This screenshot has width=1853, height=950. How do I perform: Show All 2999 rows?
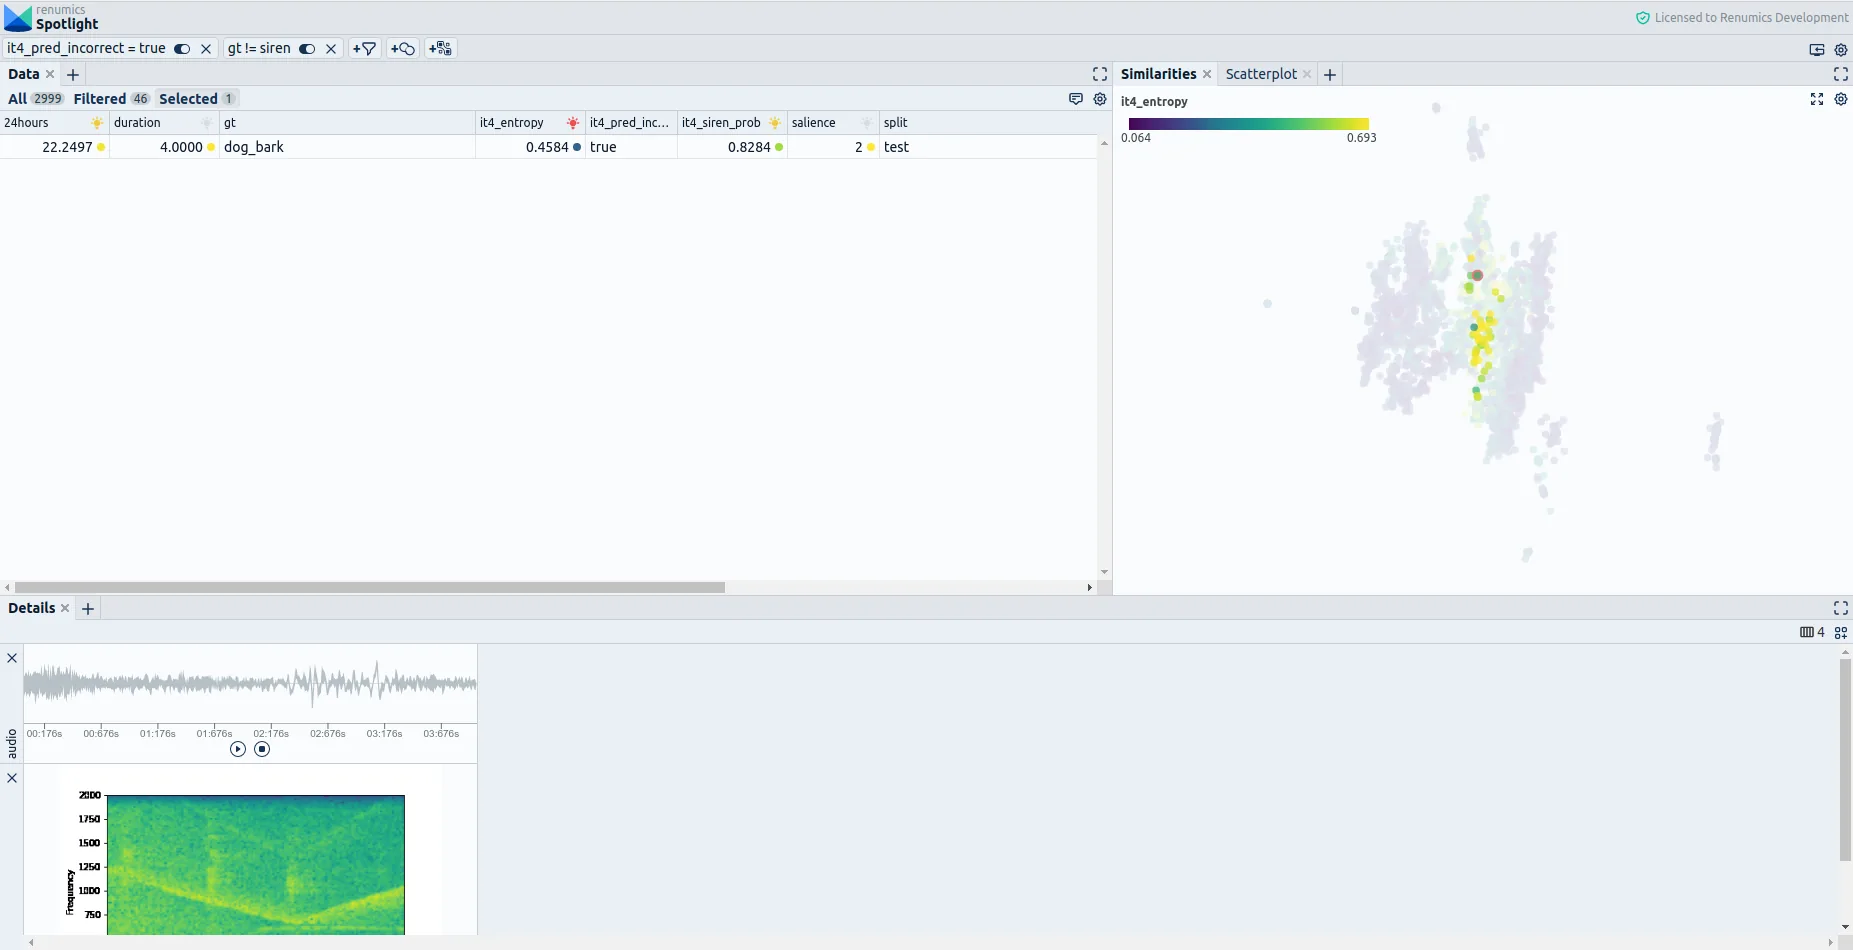[36, 98]
